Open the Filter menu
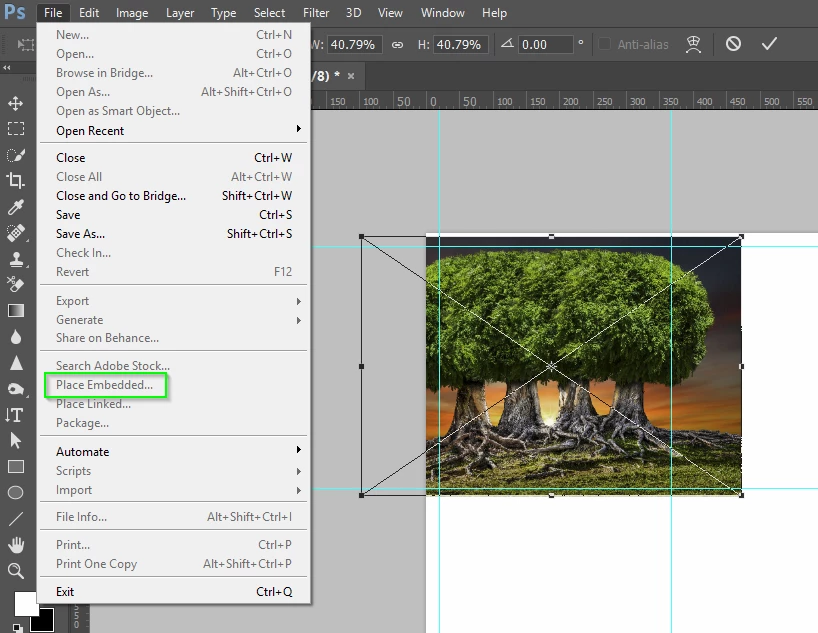 [x=316, y=13]
